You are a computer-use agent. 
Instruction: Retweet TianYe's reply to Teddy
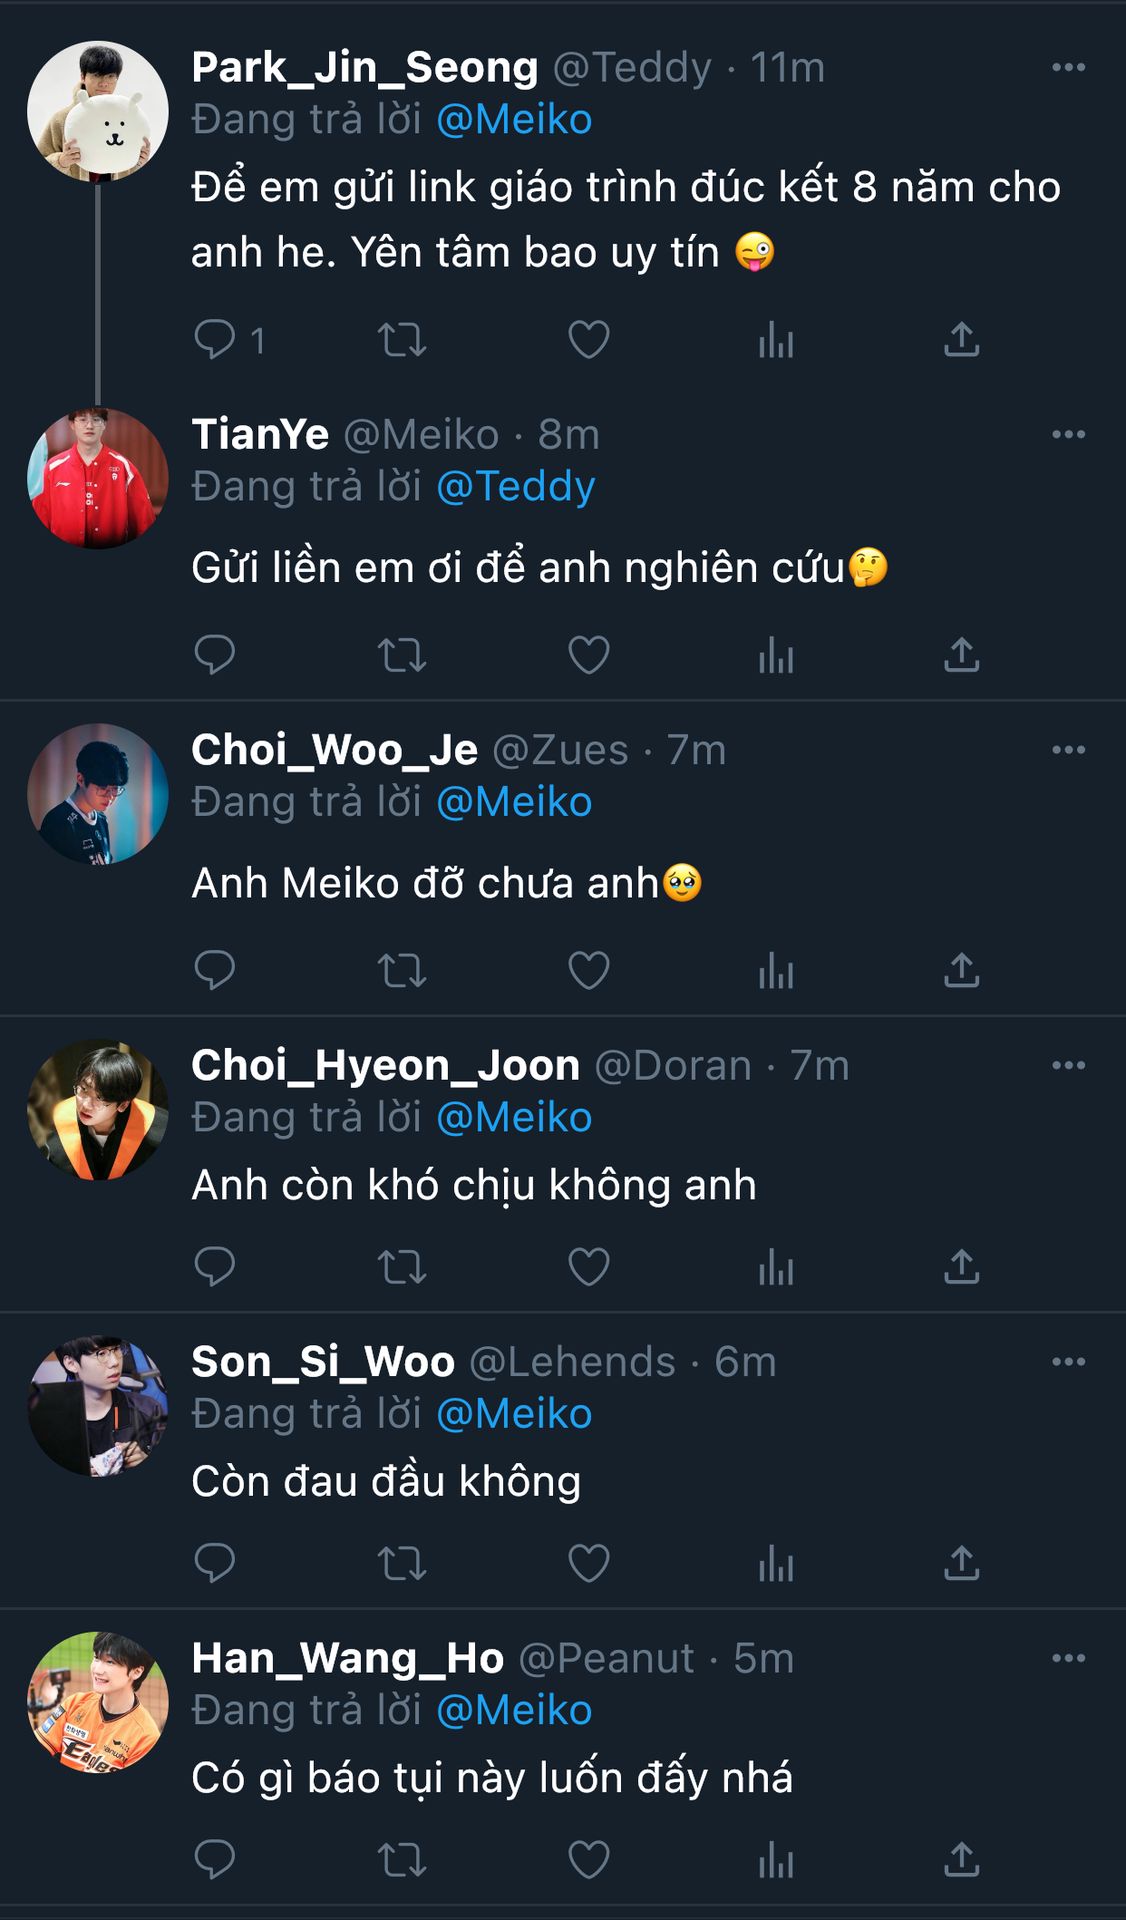point(402,655)
